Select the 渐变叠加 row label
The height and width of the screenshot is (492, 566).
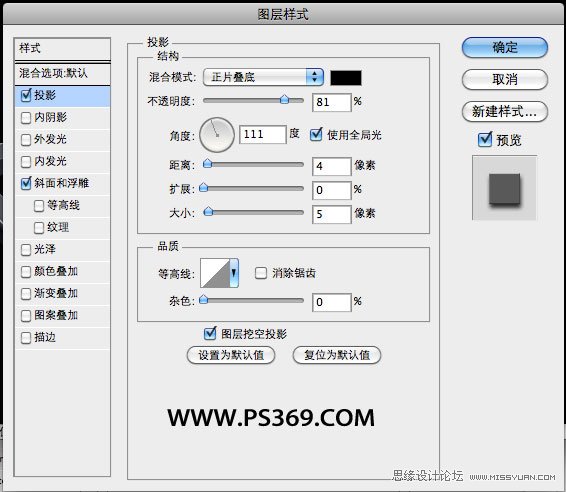[56, 293]
